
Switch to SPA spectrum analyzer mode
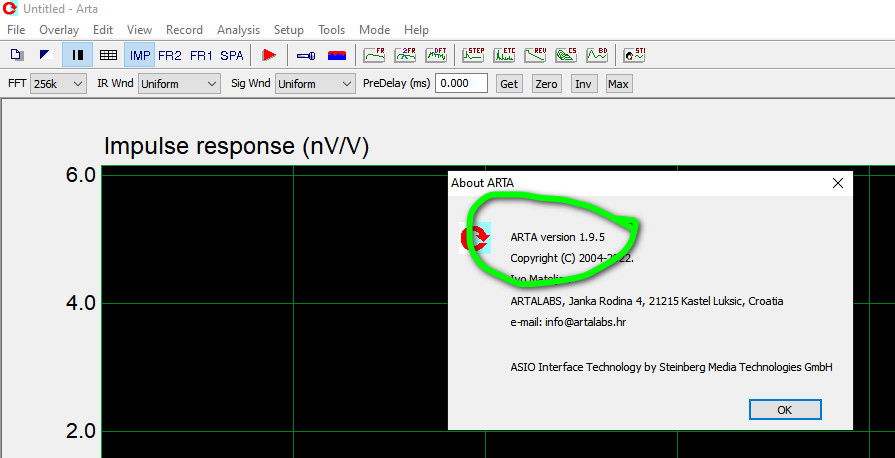(x=232, y=55)
